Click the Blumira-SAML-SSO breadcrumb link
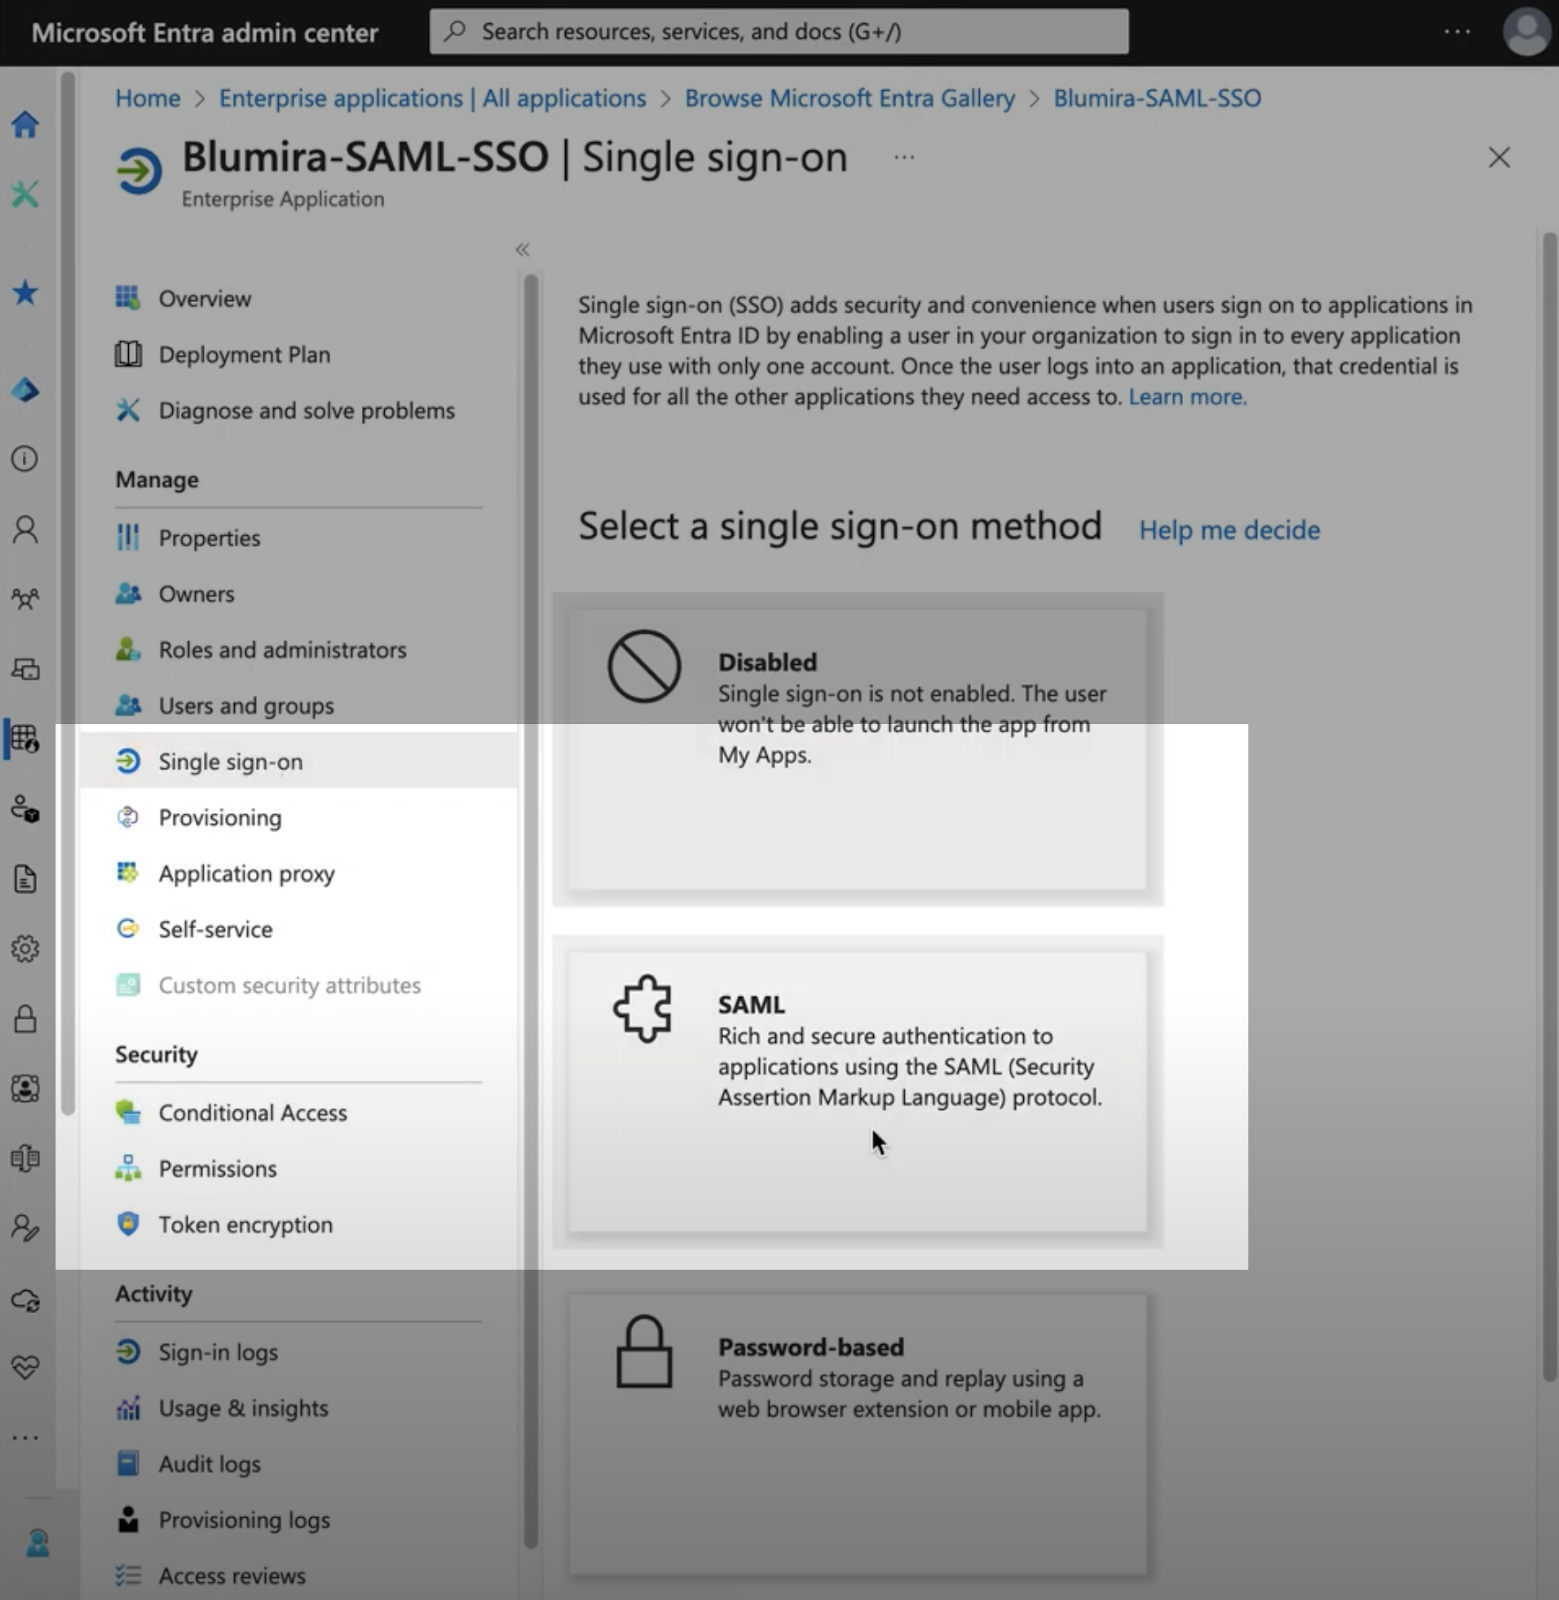 click(x=1157, y=98)
